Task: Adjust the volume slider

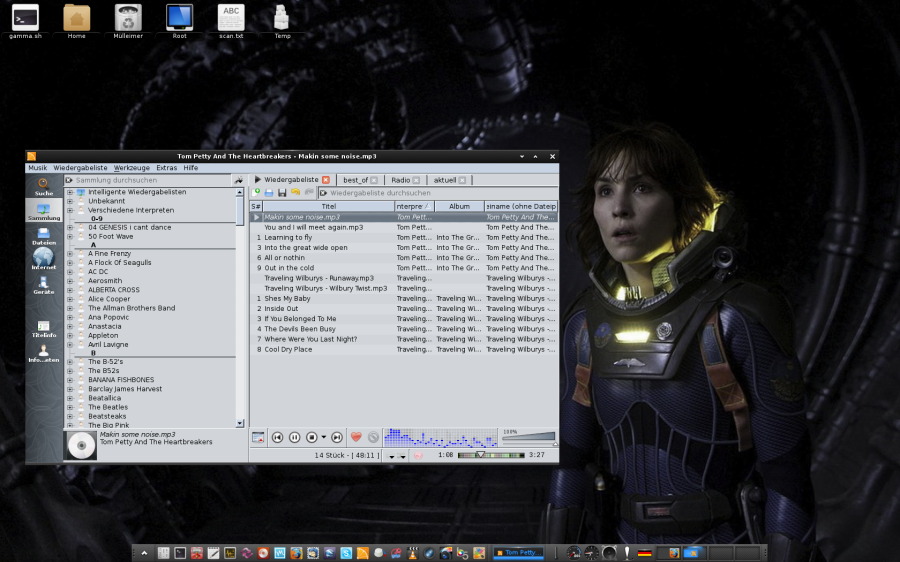Action: (529, 437)
